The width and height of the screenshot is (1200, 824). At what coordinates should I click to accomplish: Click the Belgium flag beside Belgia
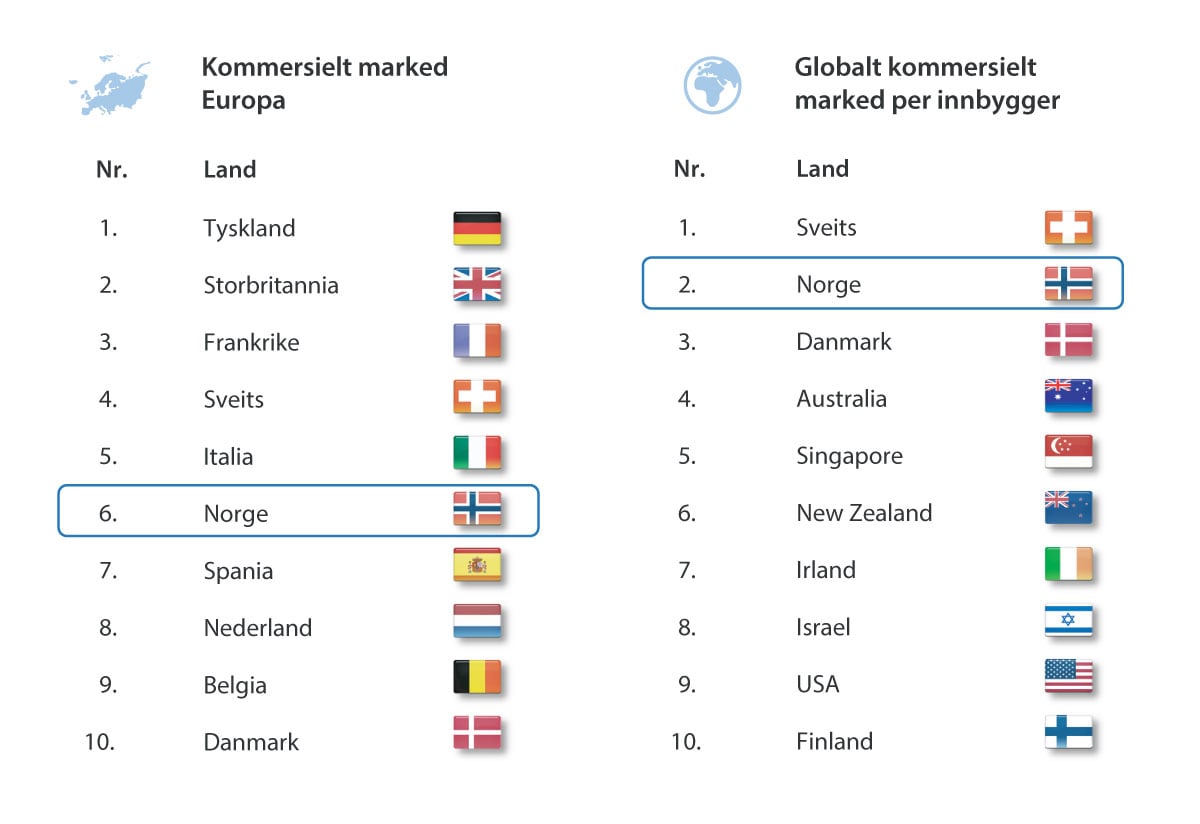pyautogui.click(x=477, y=678)
